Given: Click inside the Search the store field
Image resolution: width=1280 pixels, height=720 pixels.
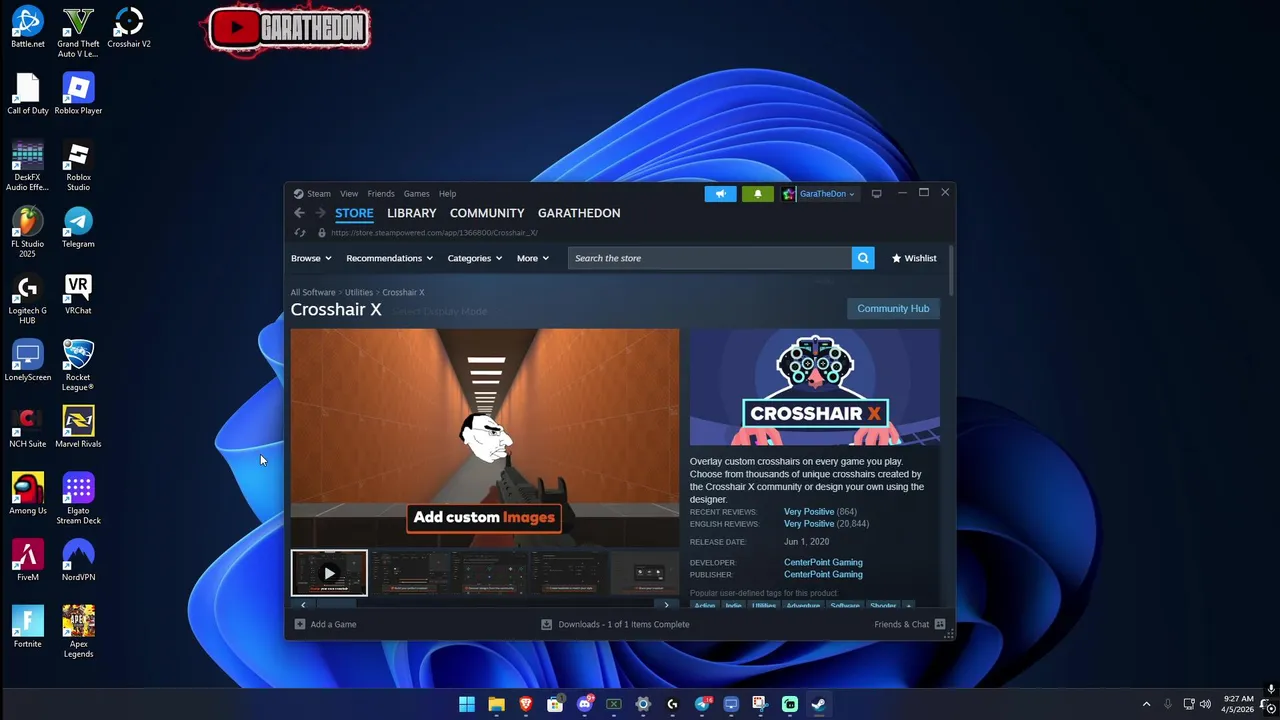Looking at the screenshot, I should [x=710, y=258].
